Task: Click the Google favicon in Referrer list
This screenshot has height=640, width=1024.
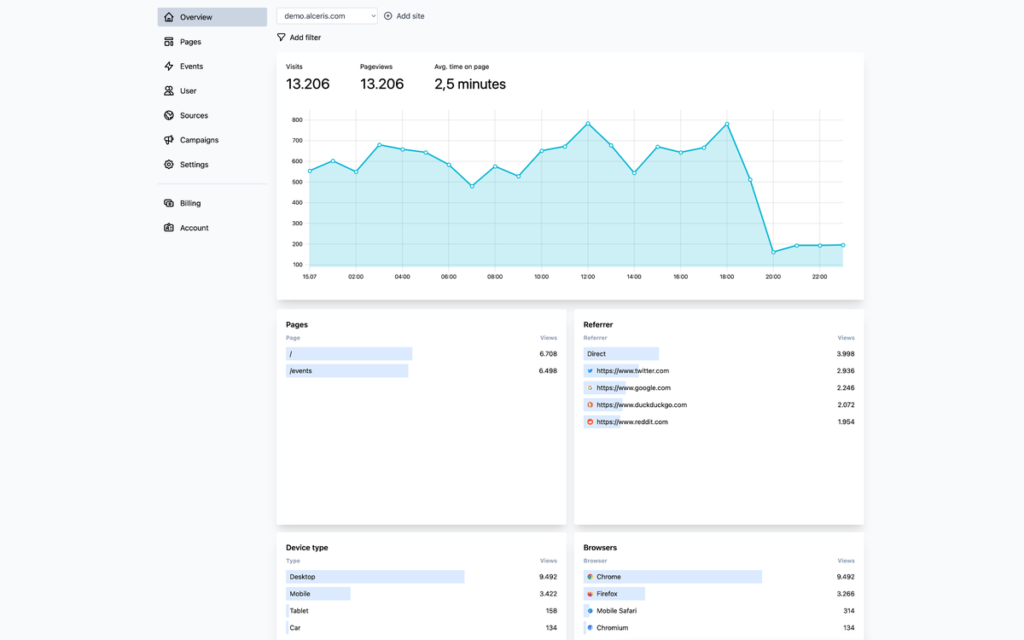Action: (x=590, y=388)
